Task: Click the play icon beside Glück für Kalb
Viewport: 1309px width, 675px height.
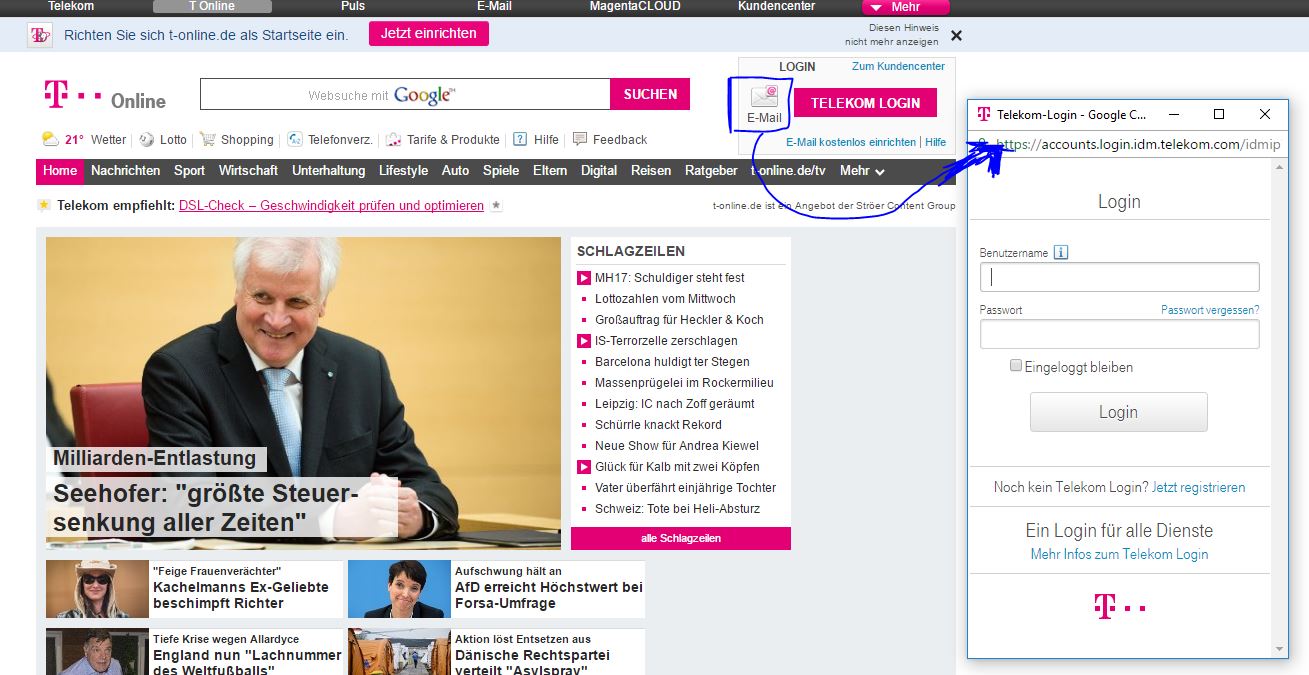Action: point(584,467)
